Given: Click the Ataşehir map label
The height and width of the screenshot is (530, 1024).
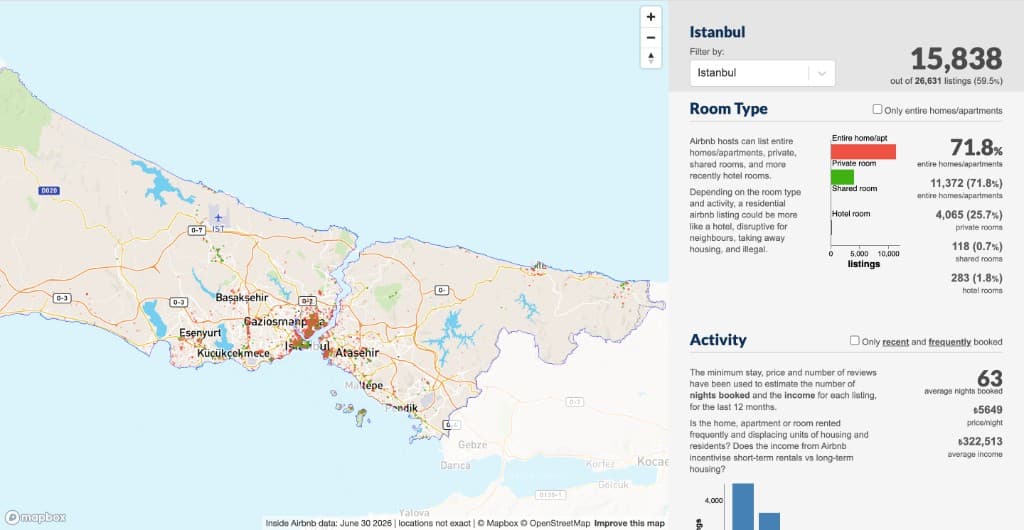Looking at the screenshot, I should [357, 353].
